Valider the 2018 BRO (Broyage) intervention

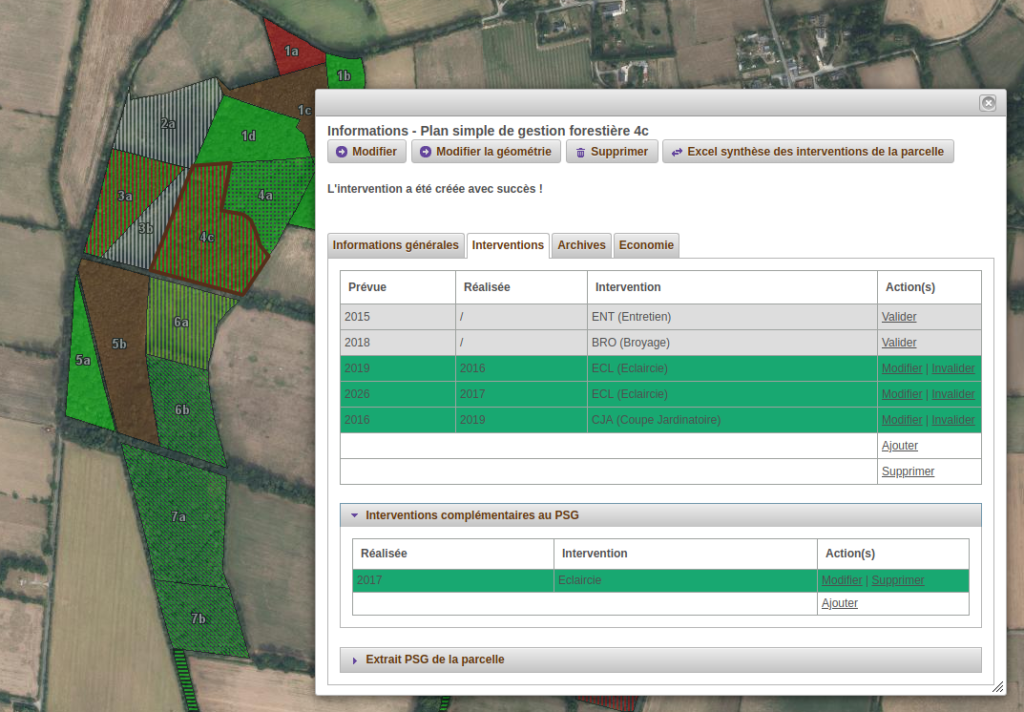coord(898,342)
